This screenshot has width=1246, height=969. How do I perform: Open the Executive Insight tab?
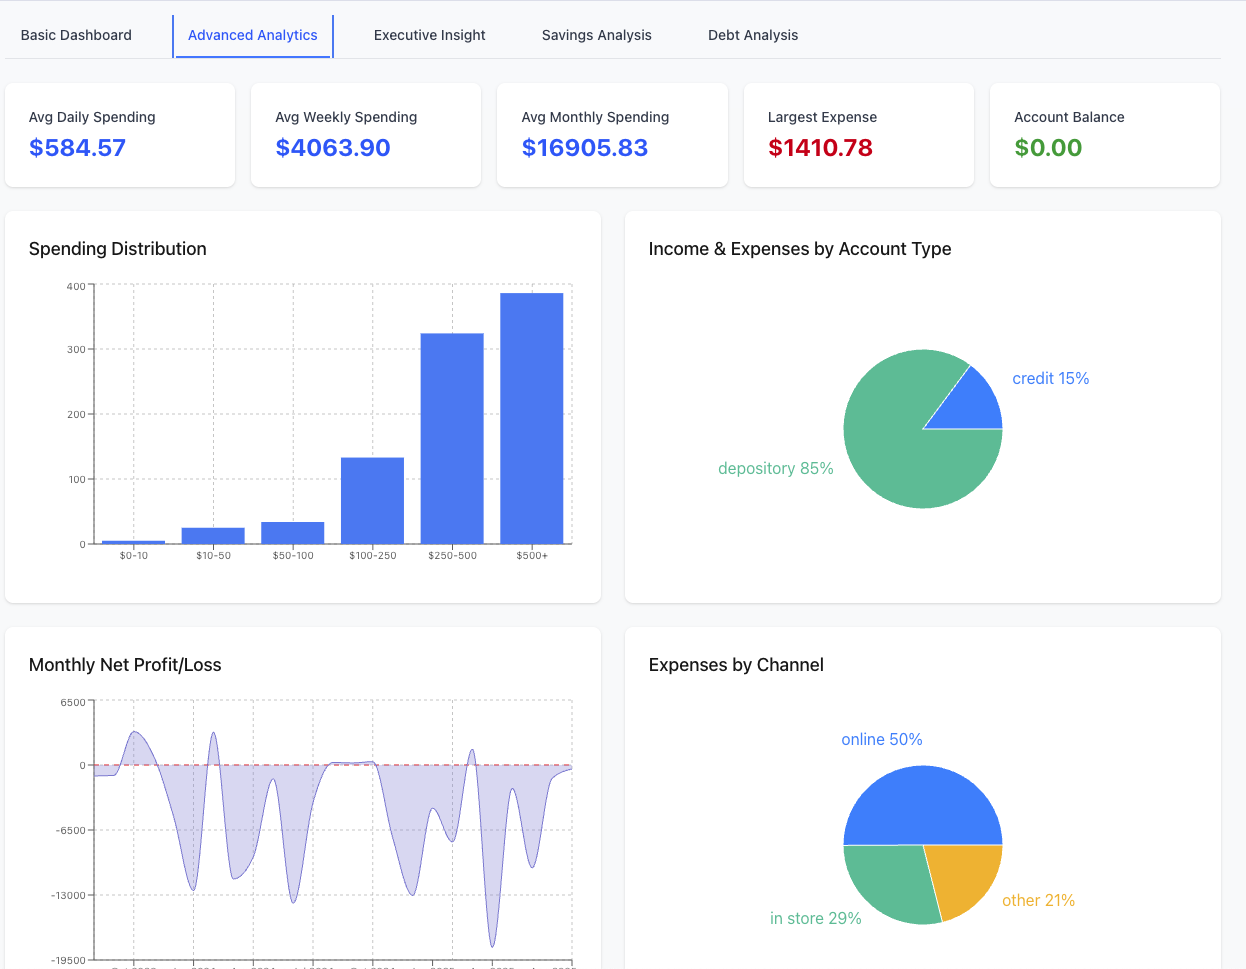click(x=429, y=35)
